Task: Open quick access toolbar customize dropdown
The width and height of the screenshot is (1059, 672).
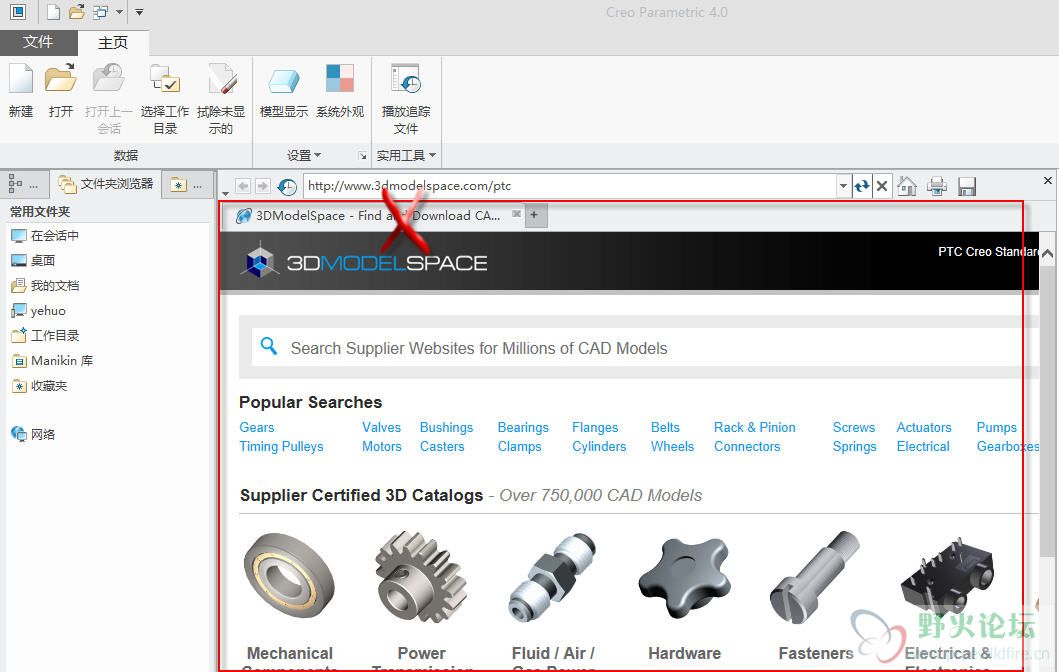Action: tap(139, 12)
